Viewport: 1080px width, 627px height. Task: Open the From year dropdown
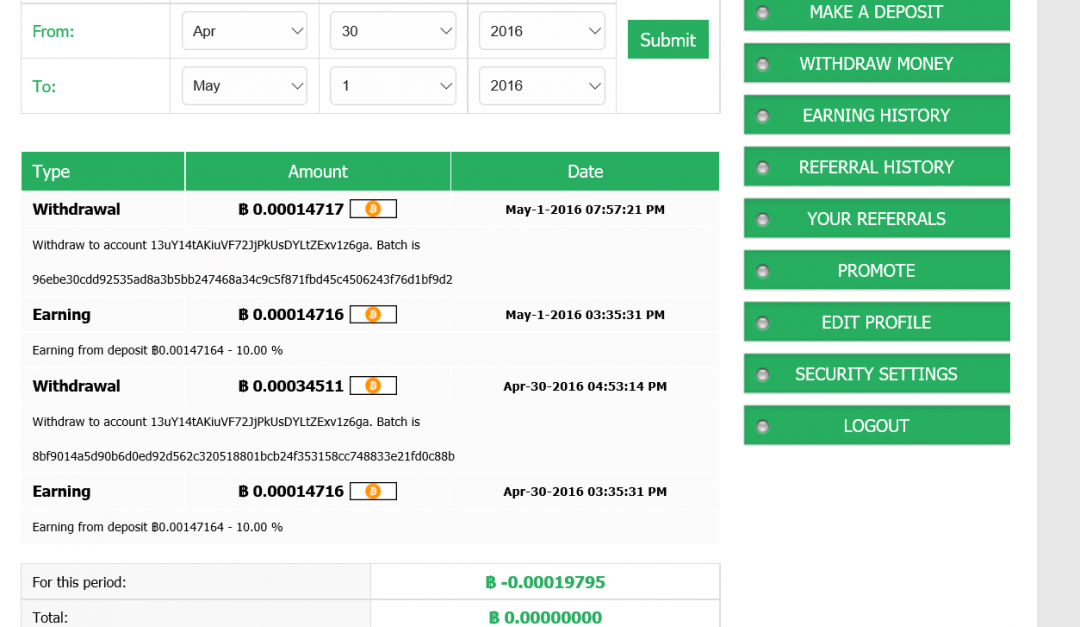click(541, 31)
